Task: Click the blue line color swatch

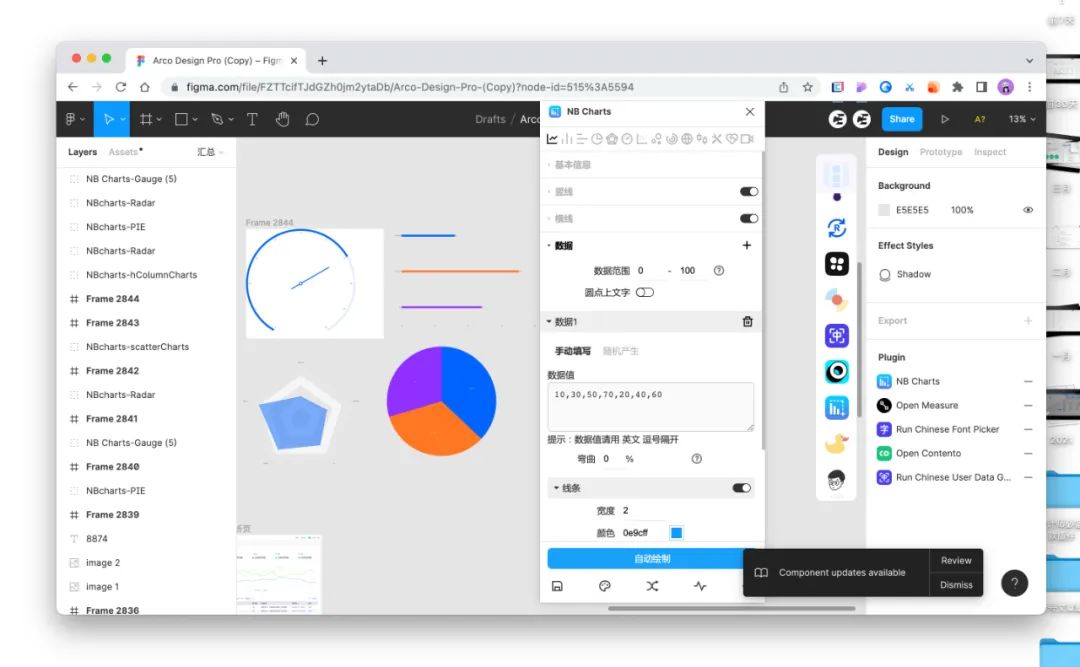Action: pyautogui.click(x=676, y=533)
